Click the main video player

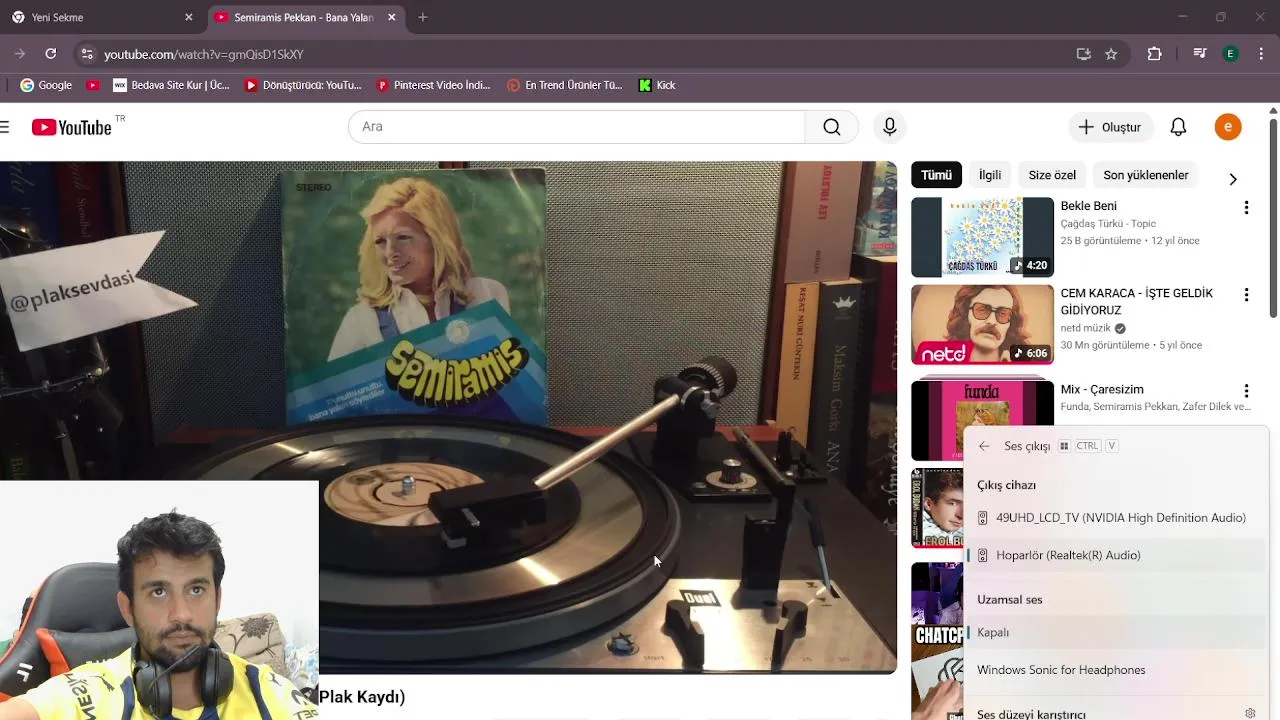(448, 417)
